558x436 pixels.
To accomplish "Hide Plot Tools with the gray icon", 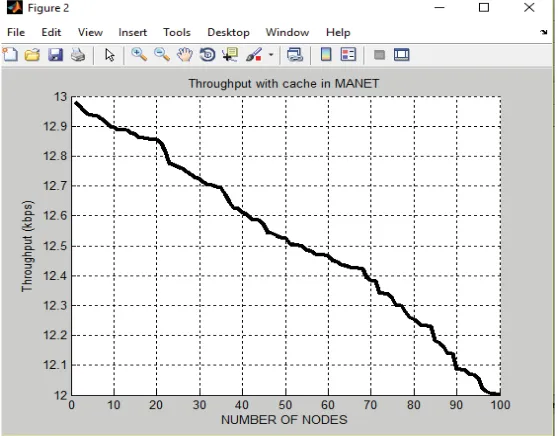I will tap(379, 55).
